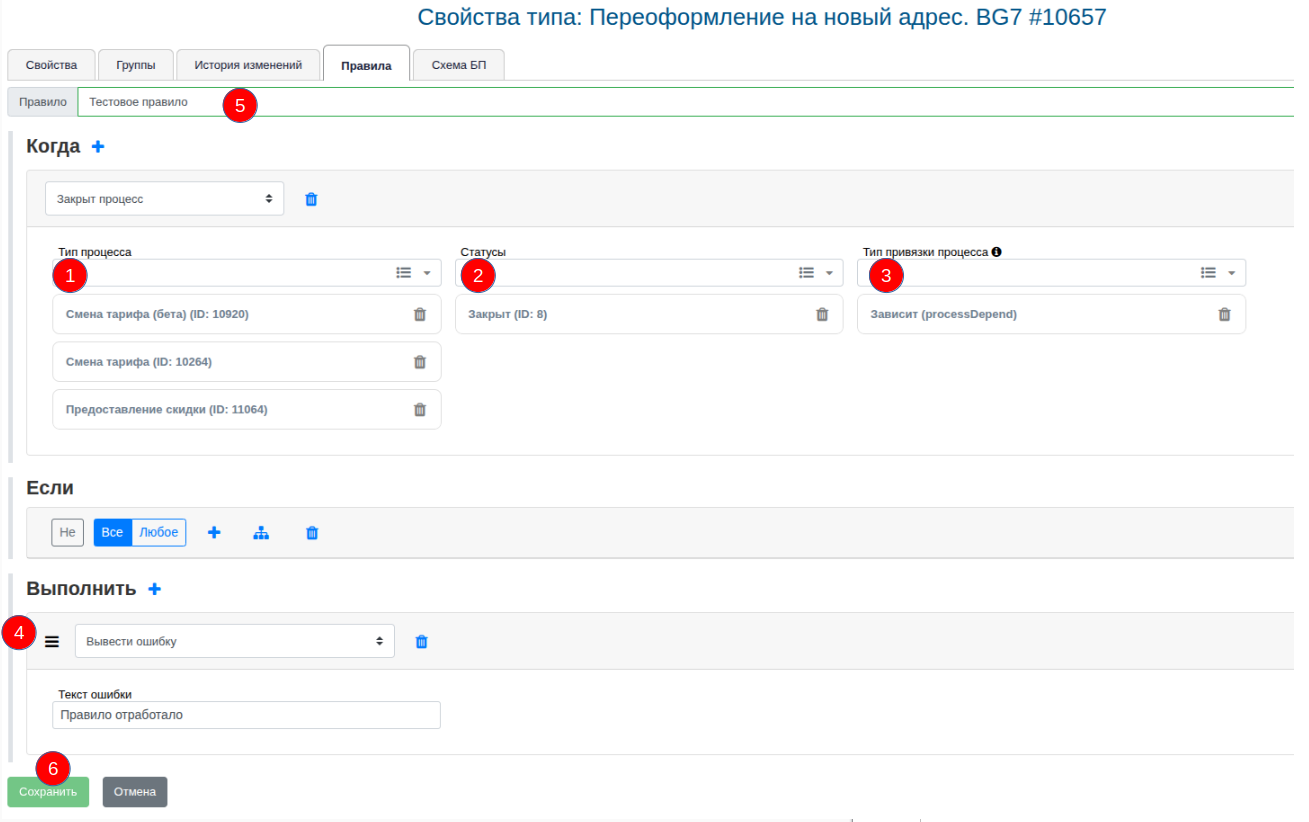The width and height of the screenshot is (1309, 822).
Task: Open the Вывести ошибку action dropdown
Action: tap(235, 641)
